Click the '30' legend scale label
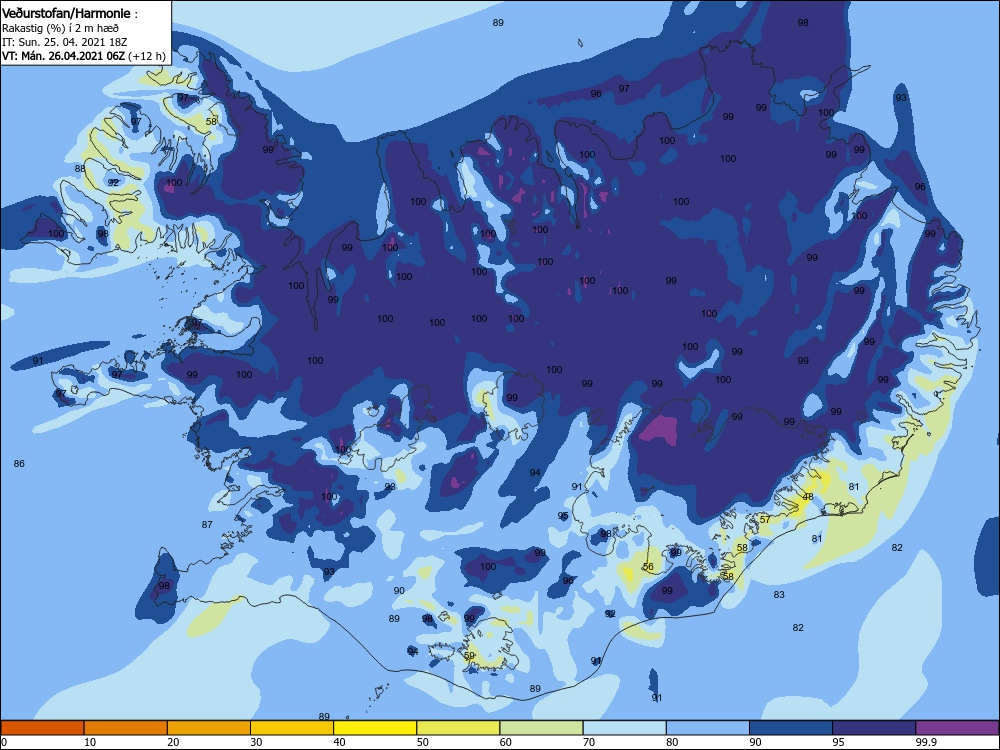This screenshot has height=750, width=1000. click(256, 742)
